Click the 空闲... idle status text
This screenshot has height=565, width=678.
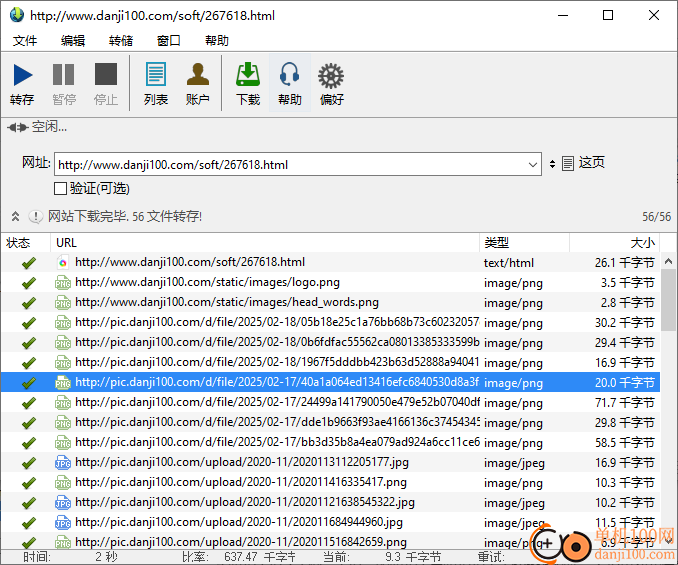click(49, 127)
